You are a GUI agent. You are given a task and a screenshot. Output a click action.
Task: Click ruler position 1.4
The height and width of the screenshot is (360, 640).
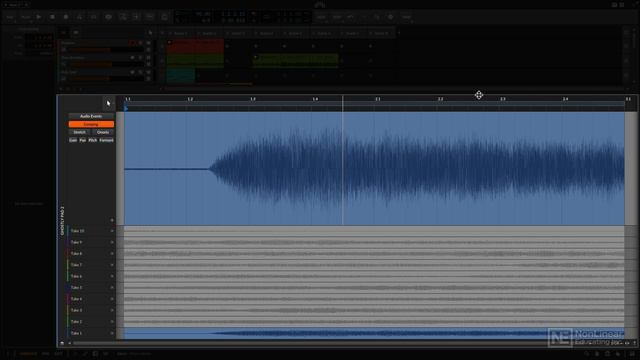pos(315,99)
